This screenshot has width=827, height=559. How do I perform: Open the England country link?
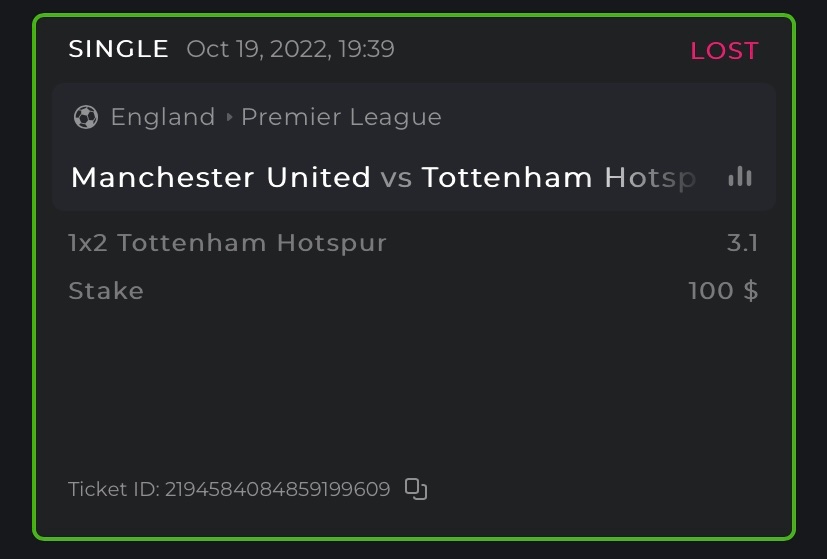click(x=163, y=117)
